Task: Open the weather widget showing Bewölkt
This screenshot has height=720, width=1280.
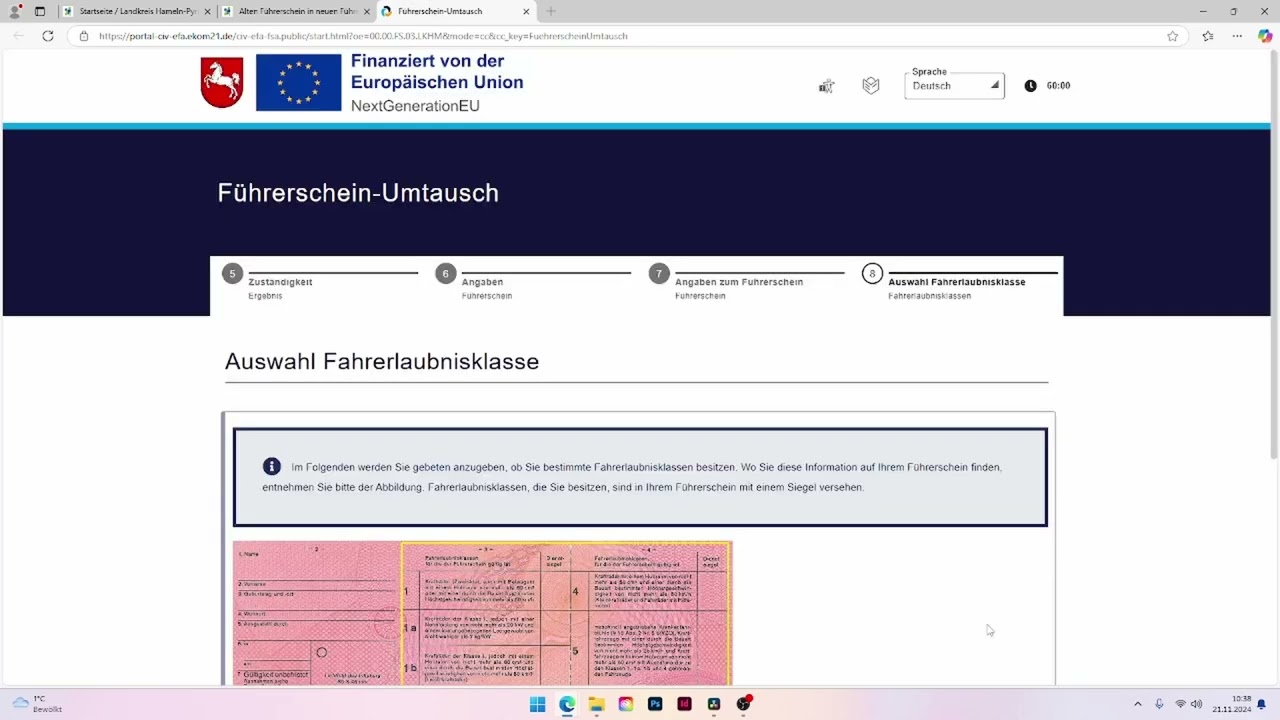Action: click(x=37, y=704)
